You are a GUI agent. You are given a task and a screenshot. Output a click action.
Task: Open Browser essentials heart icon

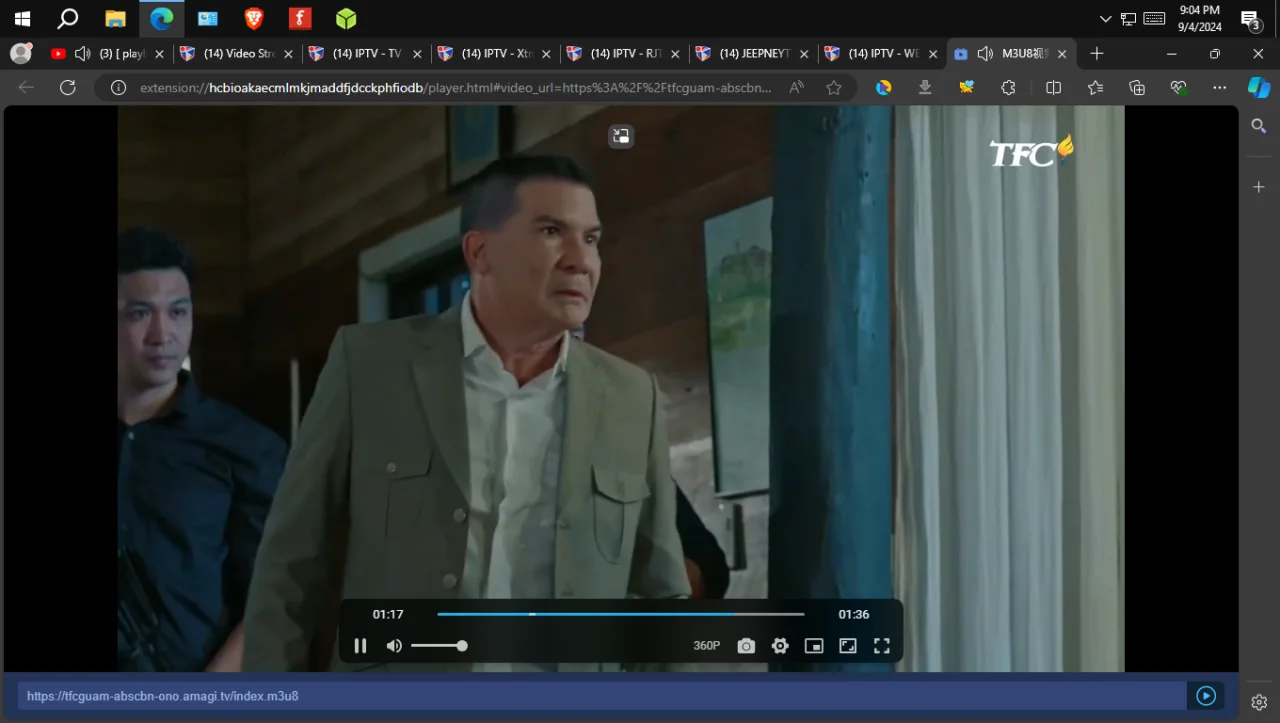pos(1179,88)
